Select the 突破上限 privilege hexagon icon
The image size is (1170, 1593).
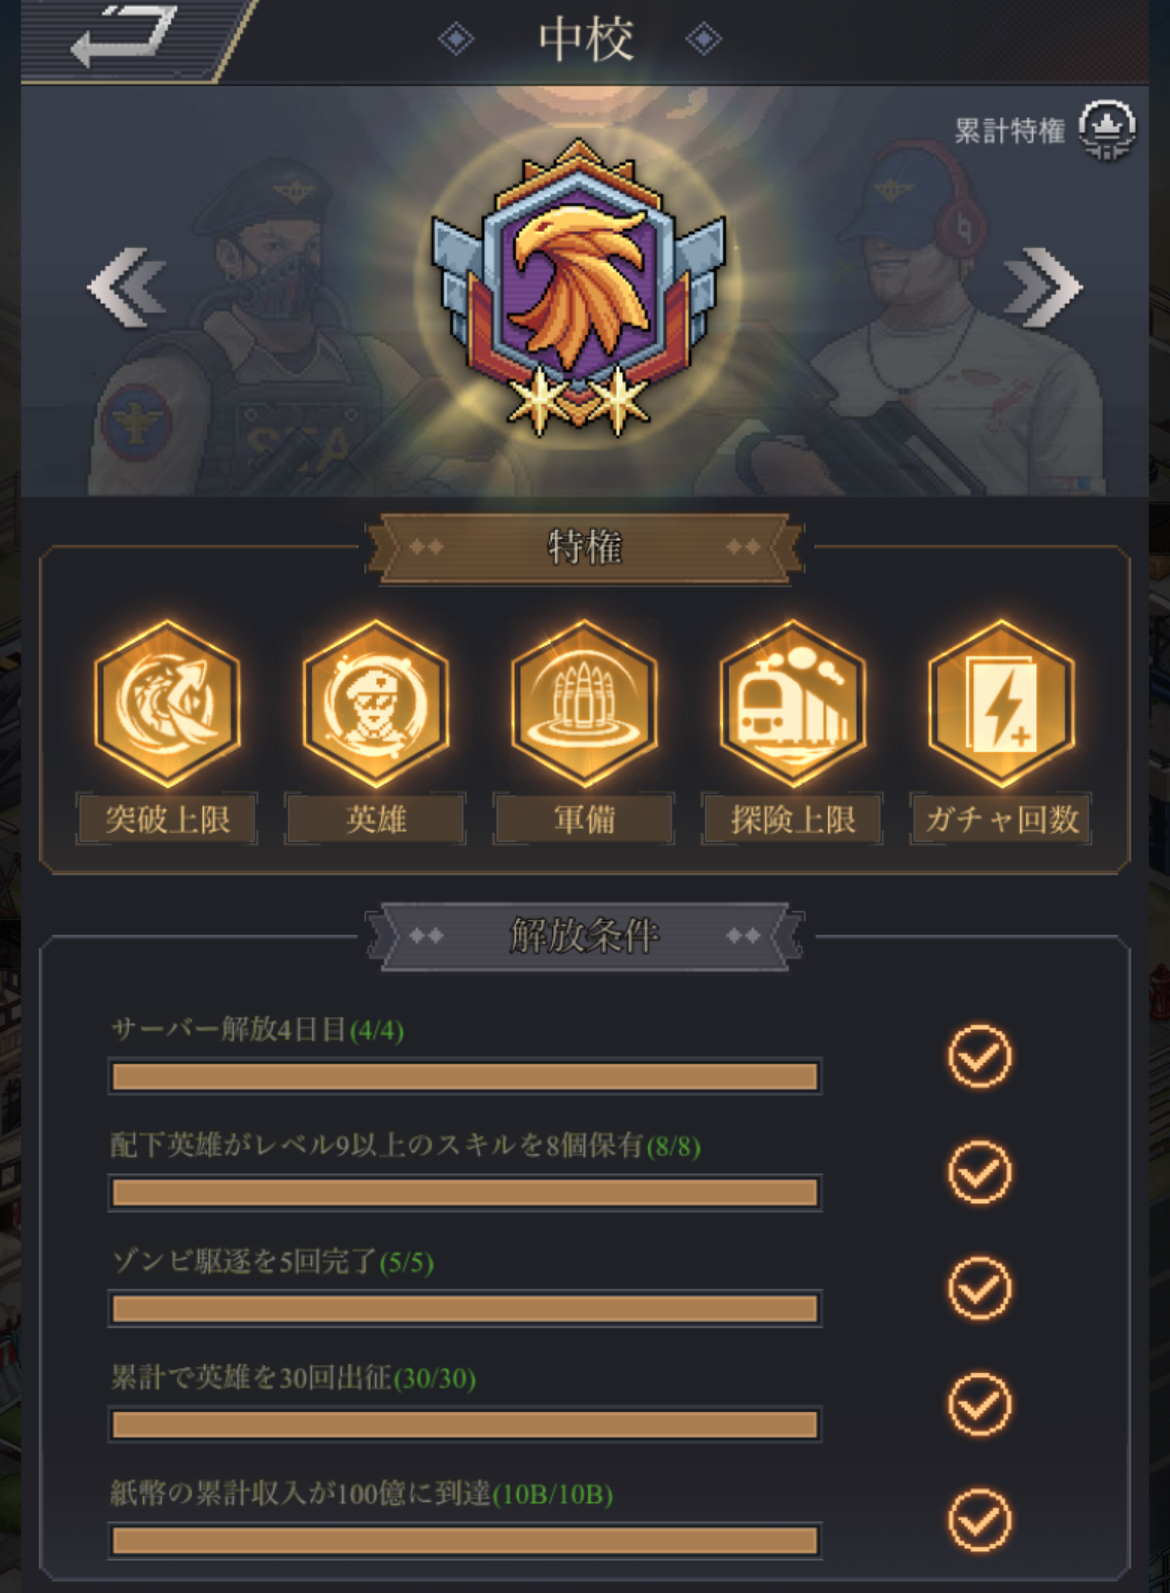pos(167,702)
